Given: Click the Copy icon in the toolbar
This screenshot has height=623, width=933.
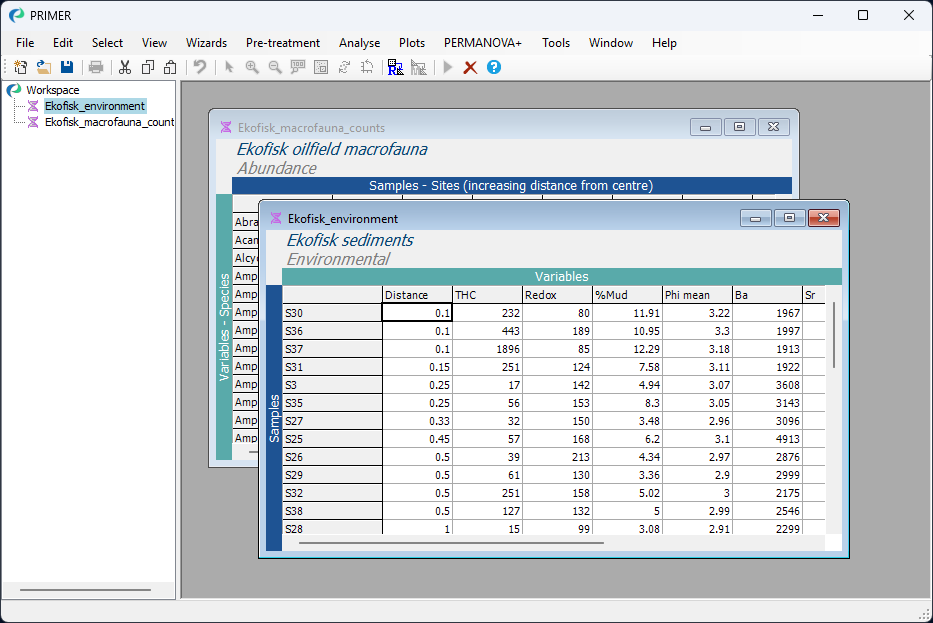Looking at the screenshot, I should pos(148,67).
